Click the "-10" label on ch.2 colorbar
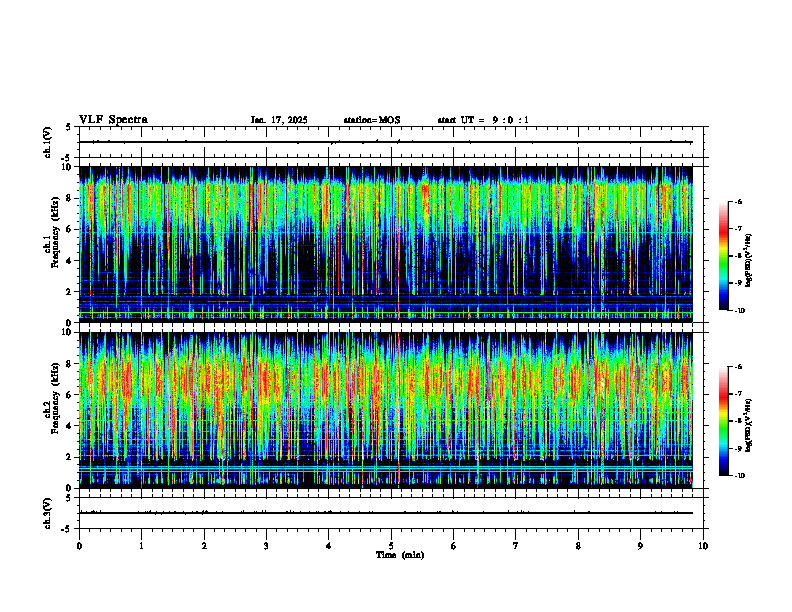The height and width of the screenshot is (612, 792). click(x=740, y=476)
